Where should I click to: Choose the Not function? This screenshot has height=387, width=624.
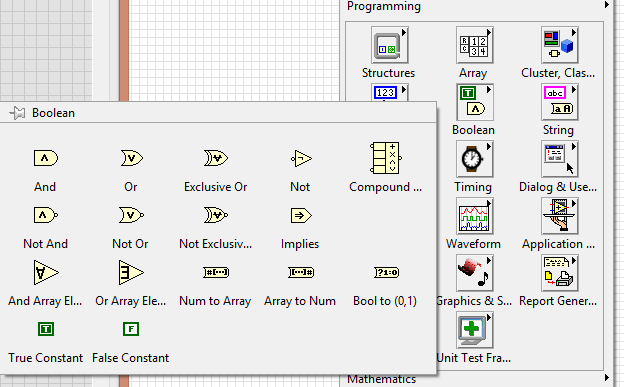click(x=301, y=159)
